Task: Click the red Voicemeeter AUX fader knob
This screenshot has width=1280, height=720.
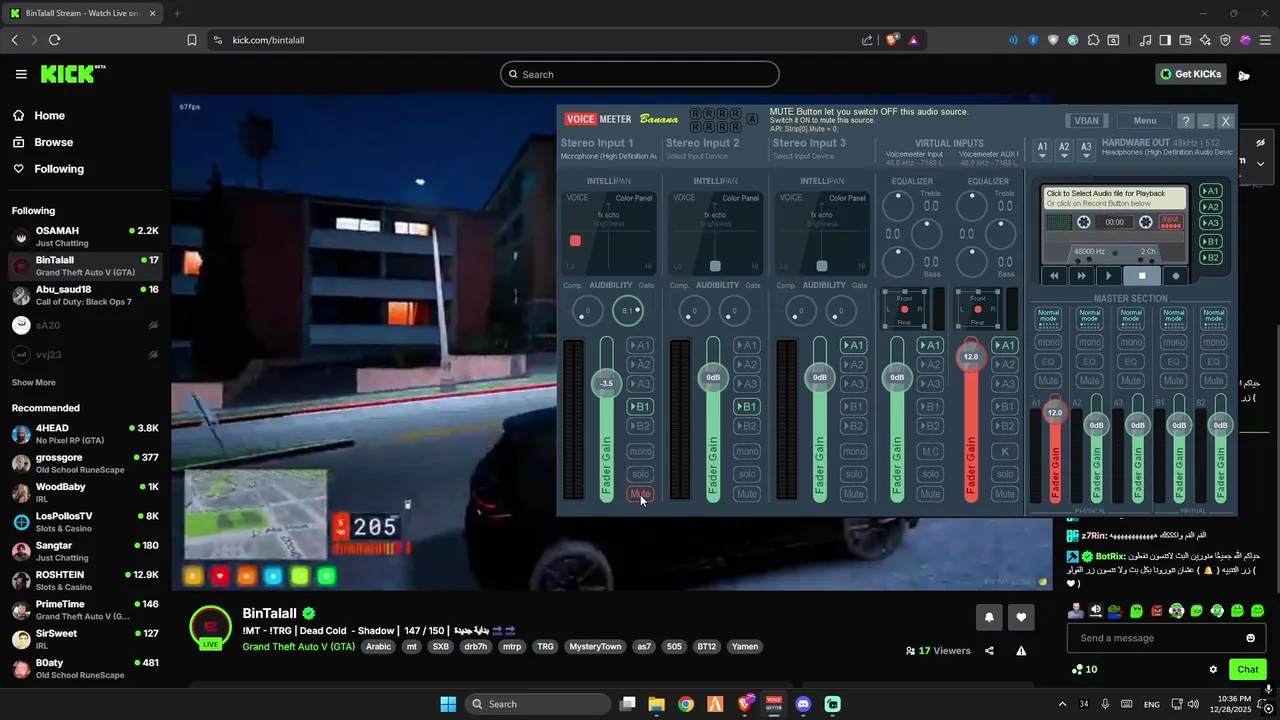Action: click(x=970, y=356)
